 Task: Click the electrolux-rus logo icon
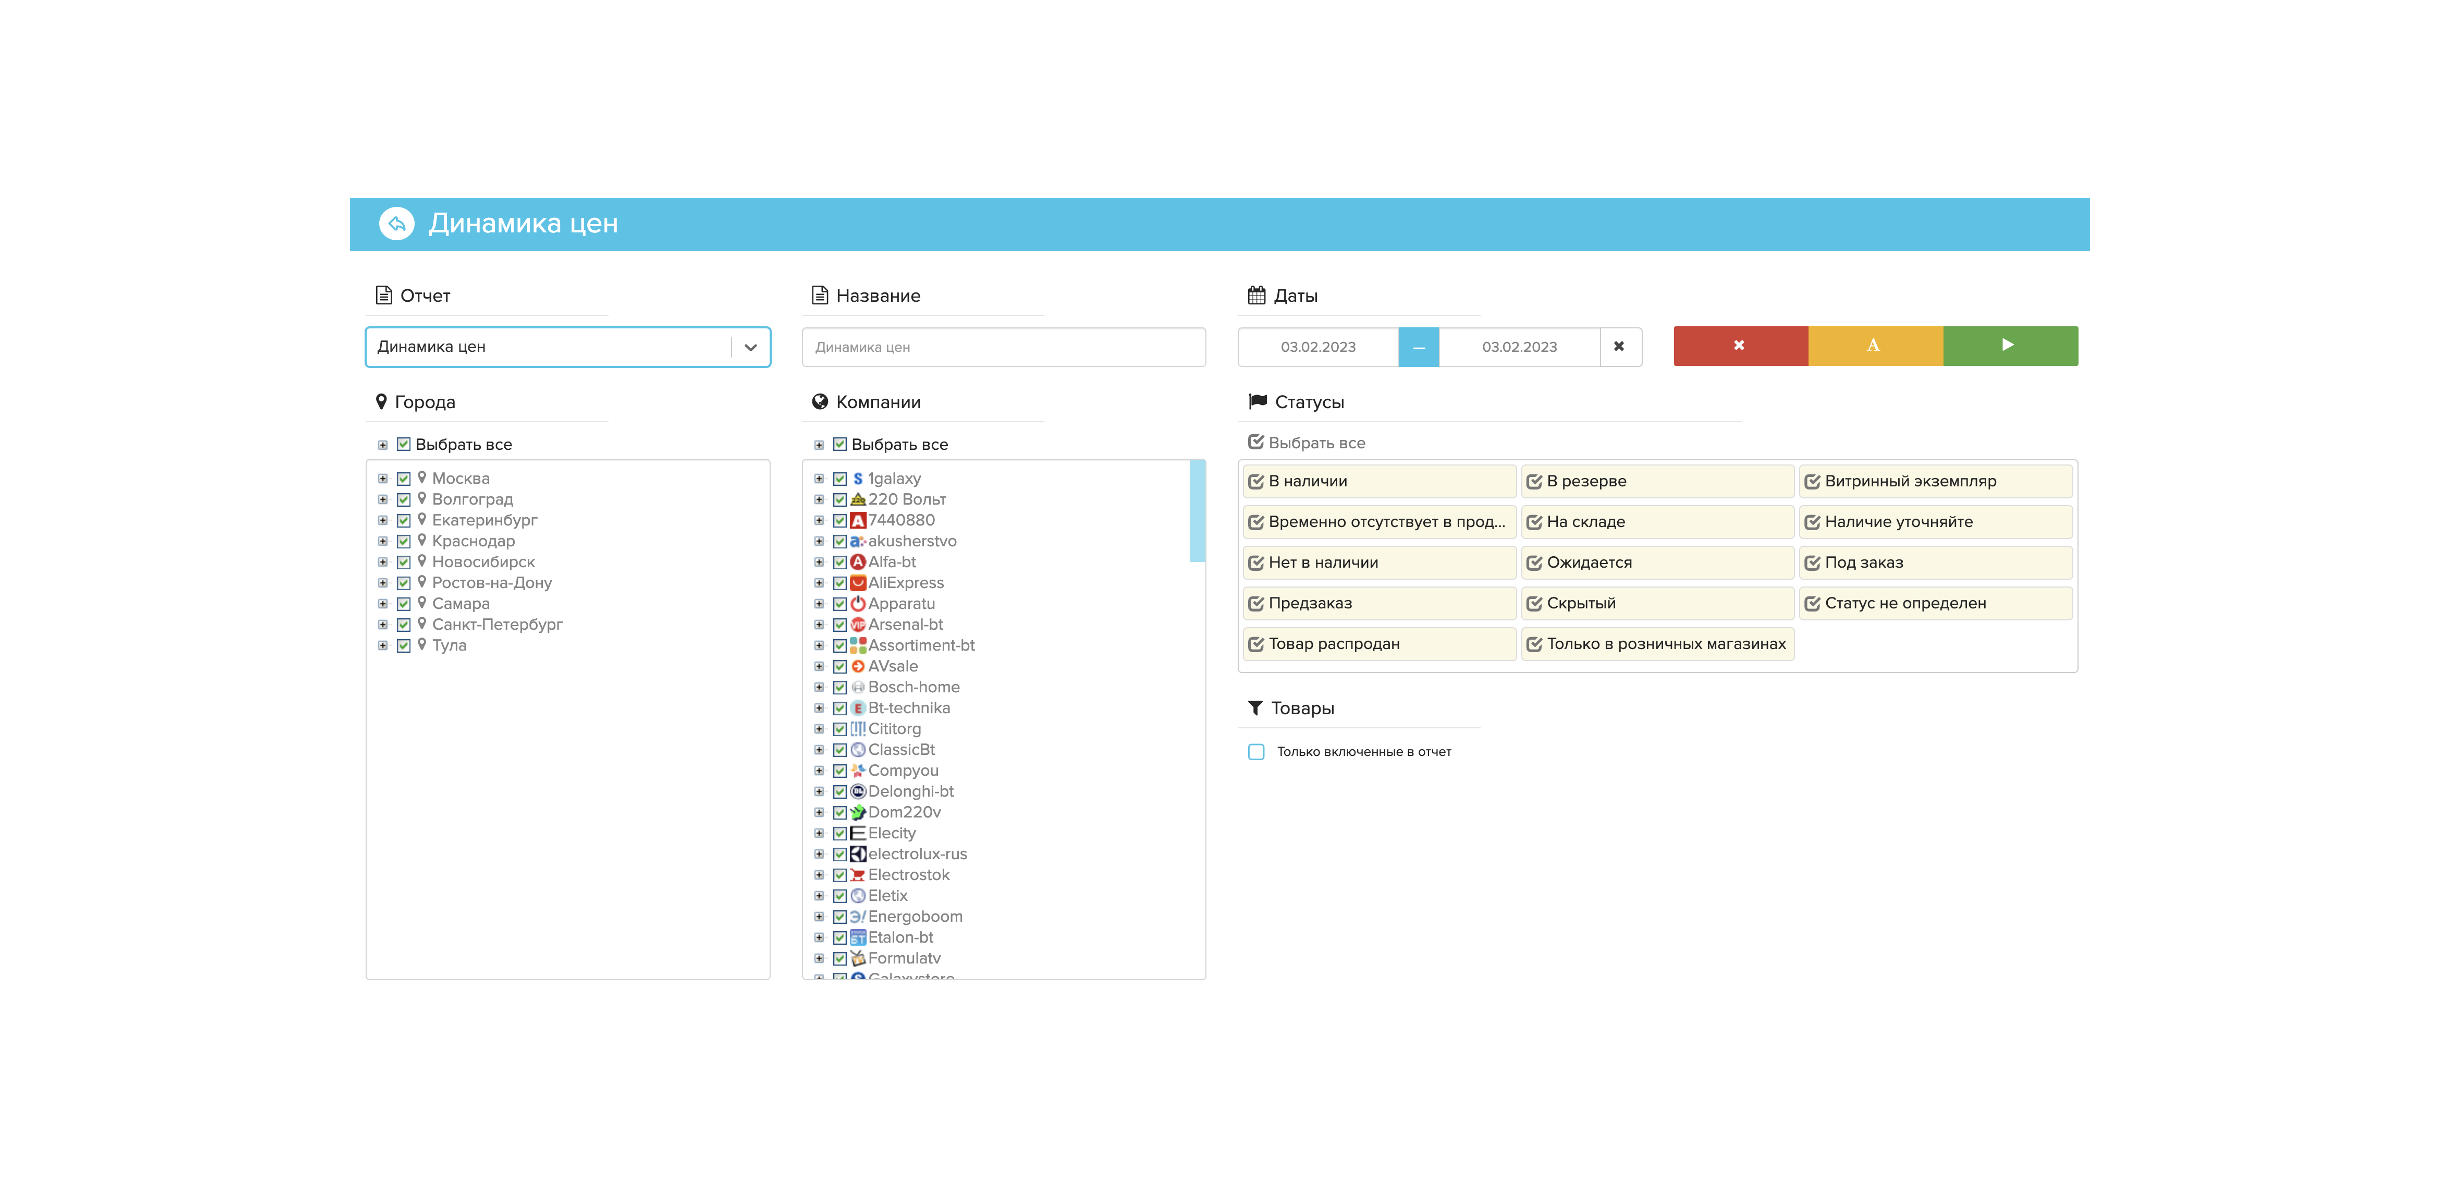point(858,854)
